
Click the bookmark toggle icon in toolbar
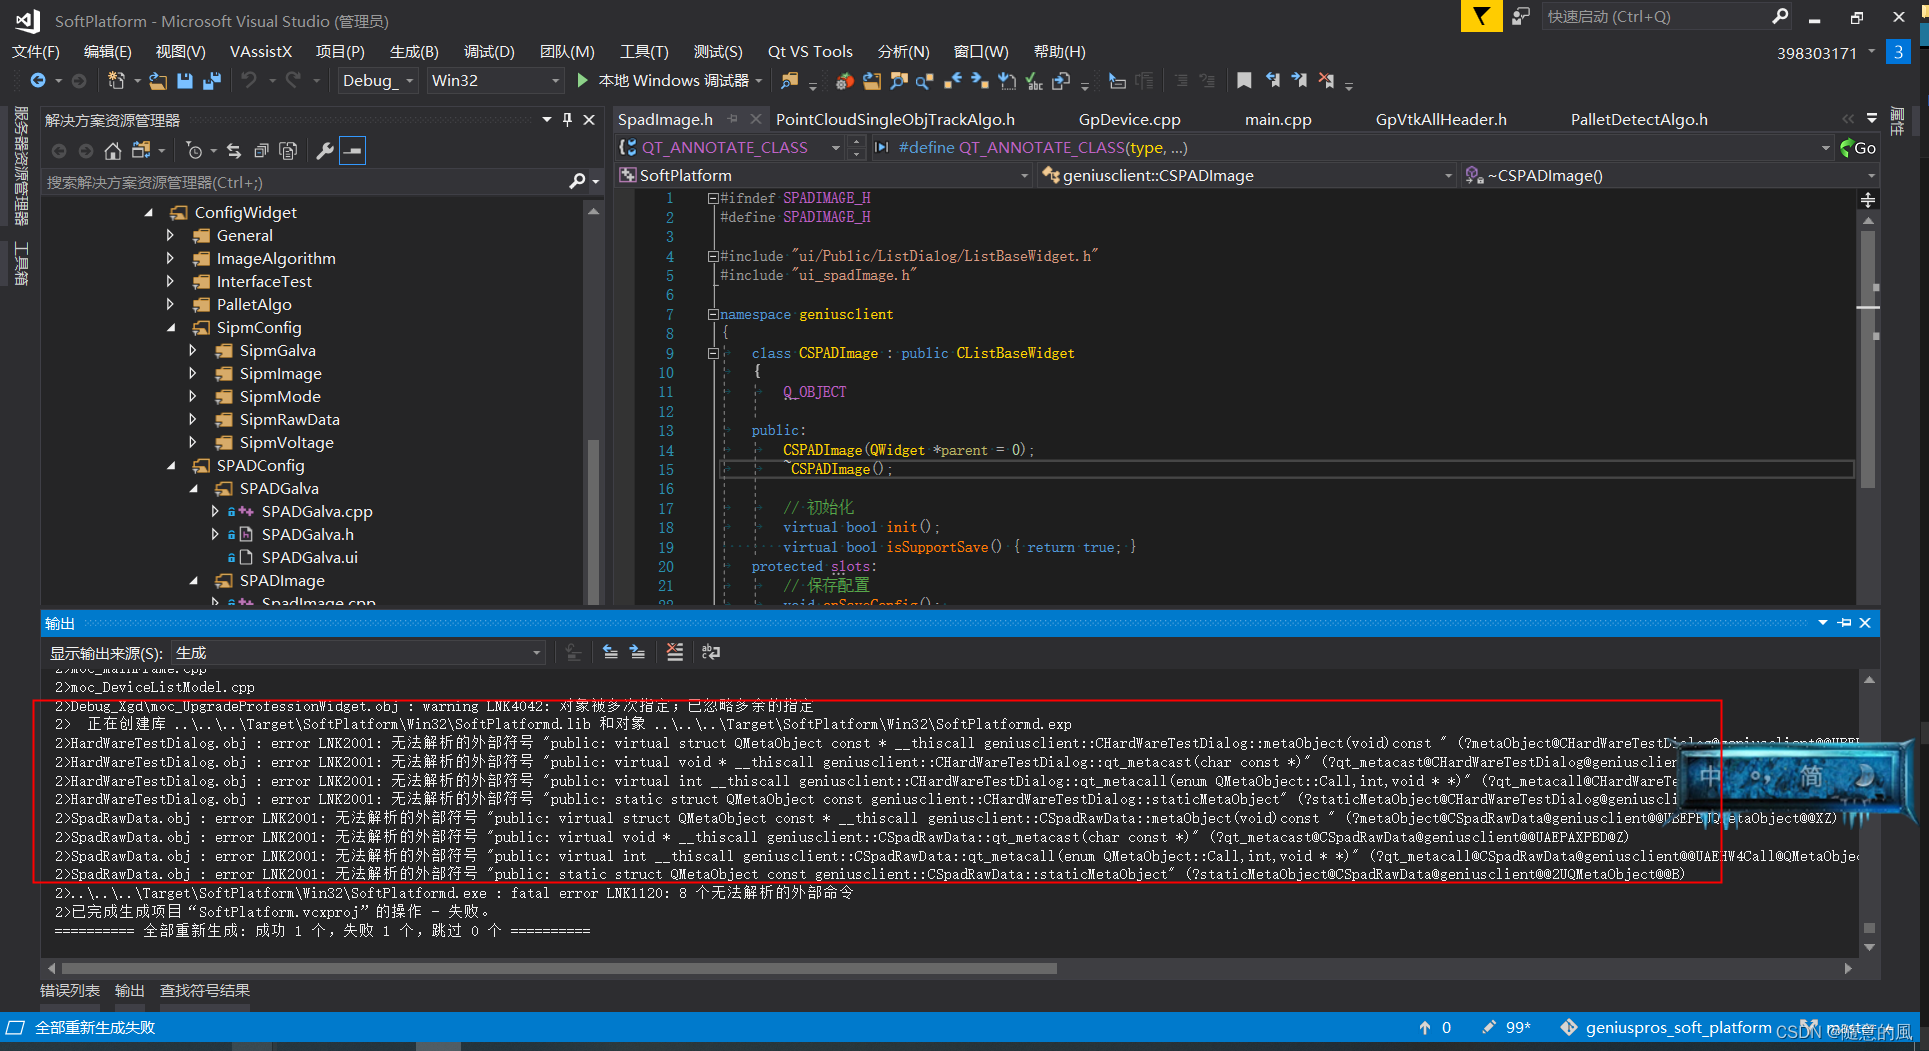(x=1244, y=81)
